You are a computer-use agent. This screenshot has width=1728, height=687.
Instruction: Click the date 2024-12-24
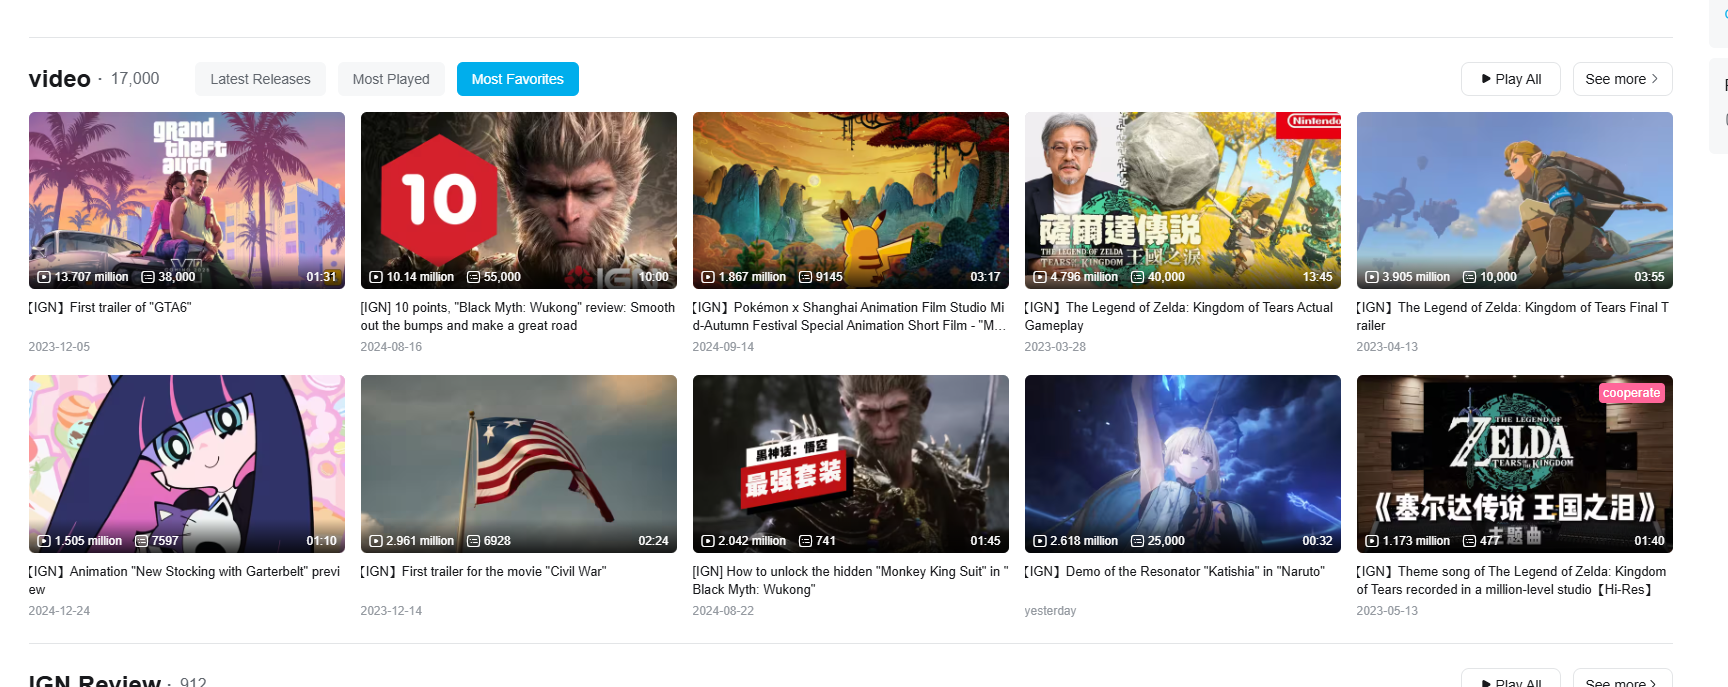[x=59, y=611]
